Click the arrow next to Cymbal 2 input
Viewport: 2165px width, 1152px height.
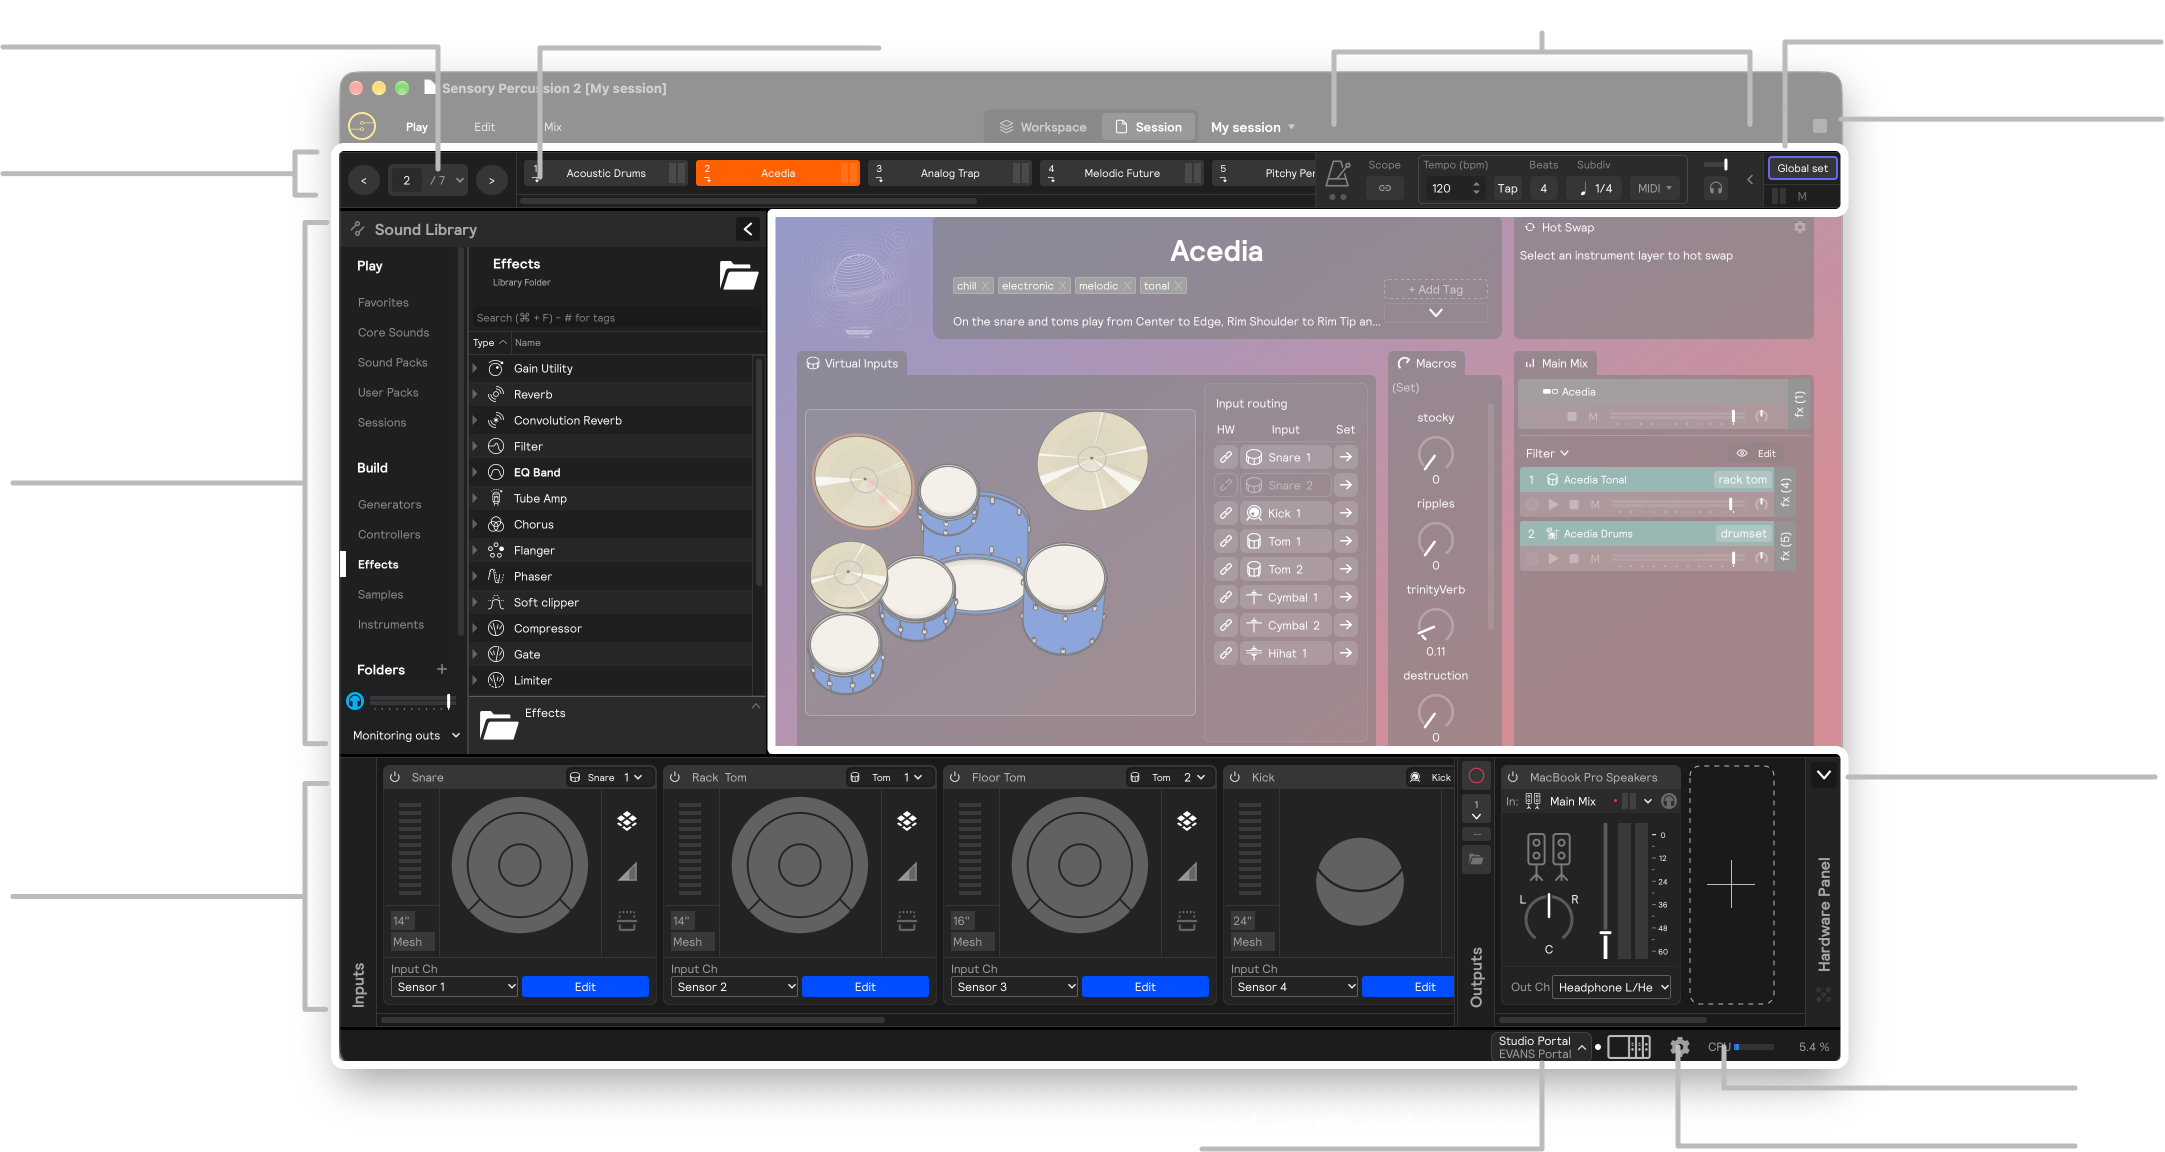coord(1346,625)
